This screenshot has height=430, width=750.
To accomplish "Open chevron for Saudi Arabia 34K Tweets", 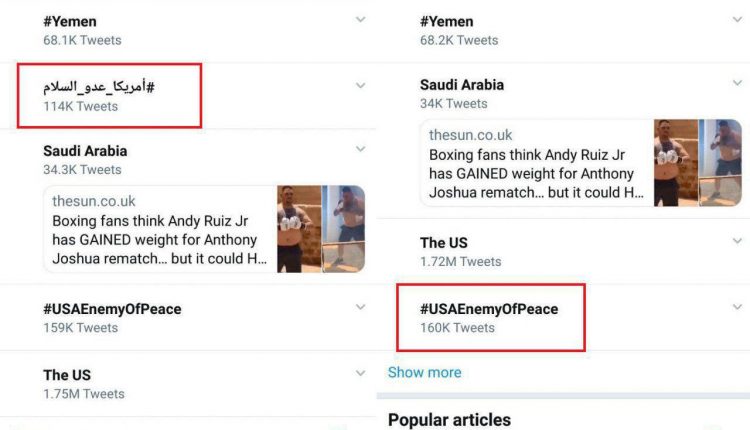I will tap(737, 84).
